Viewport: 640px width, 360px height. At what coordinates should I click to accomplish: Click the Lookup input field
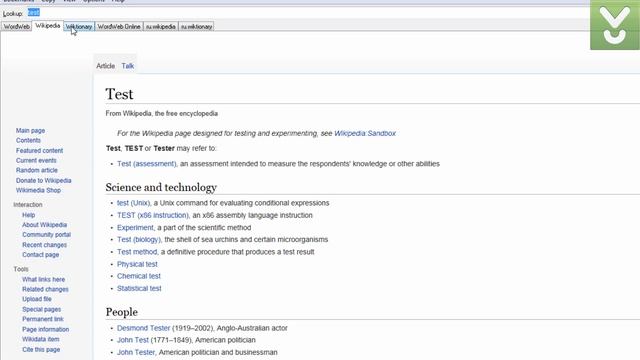[x=306, y=13]
